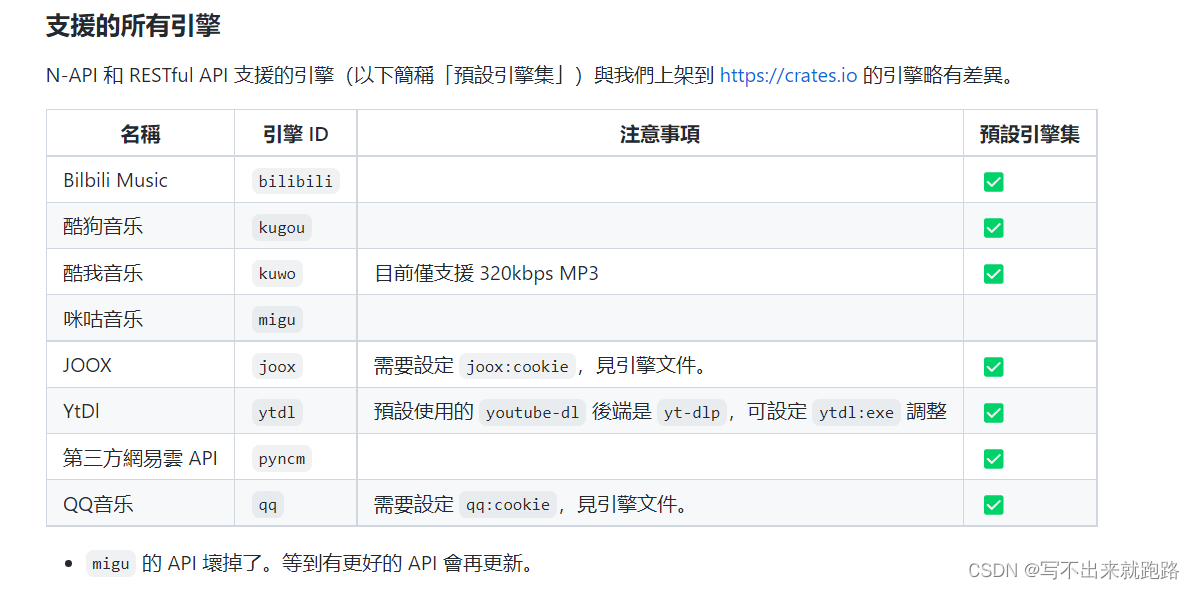Screen dimensions: 1195x589
Task: Click the bilibili engine ID code
Action: click(296, 181)
